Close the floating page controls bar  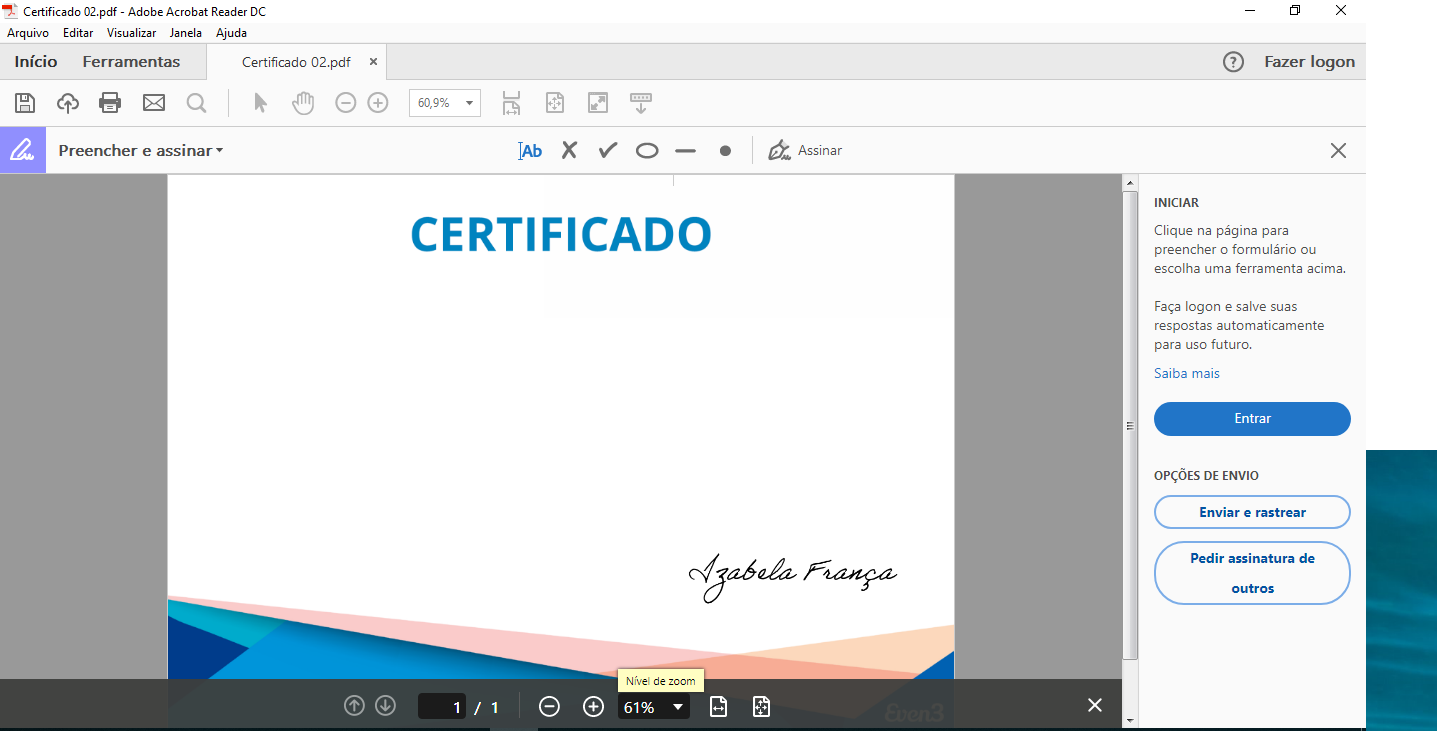[x=1095, y=706]
